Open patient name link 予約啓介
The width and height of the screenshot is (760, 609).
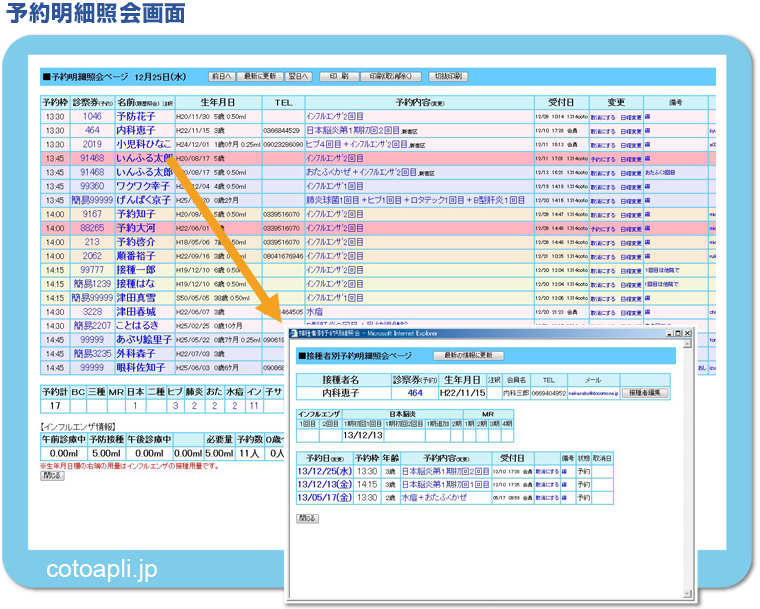136,242
